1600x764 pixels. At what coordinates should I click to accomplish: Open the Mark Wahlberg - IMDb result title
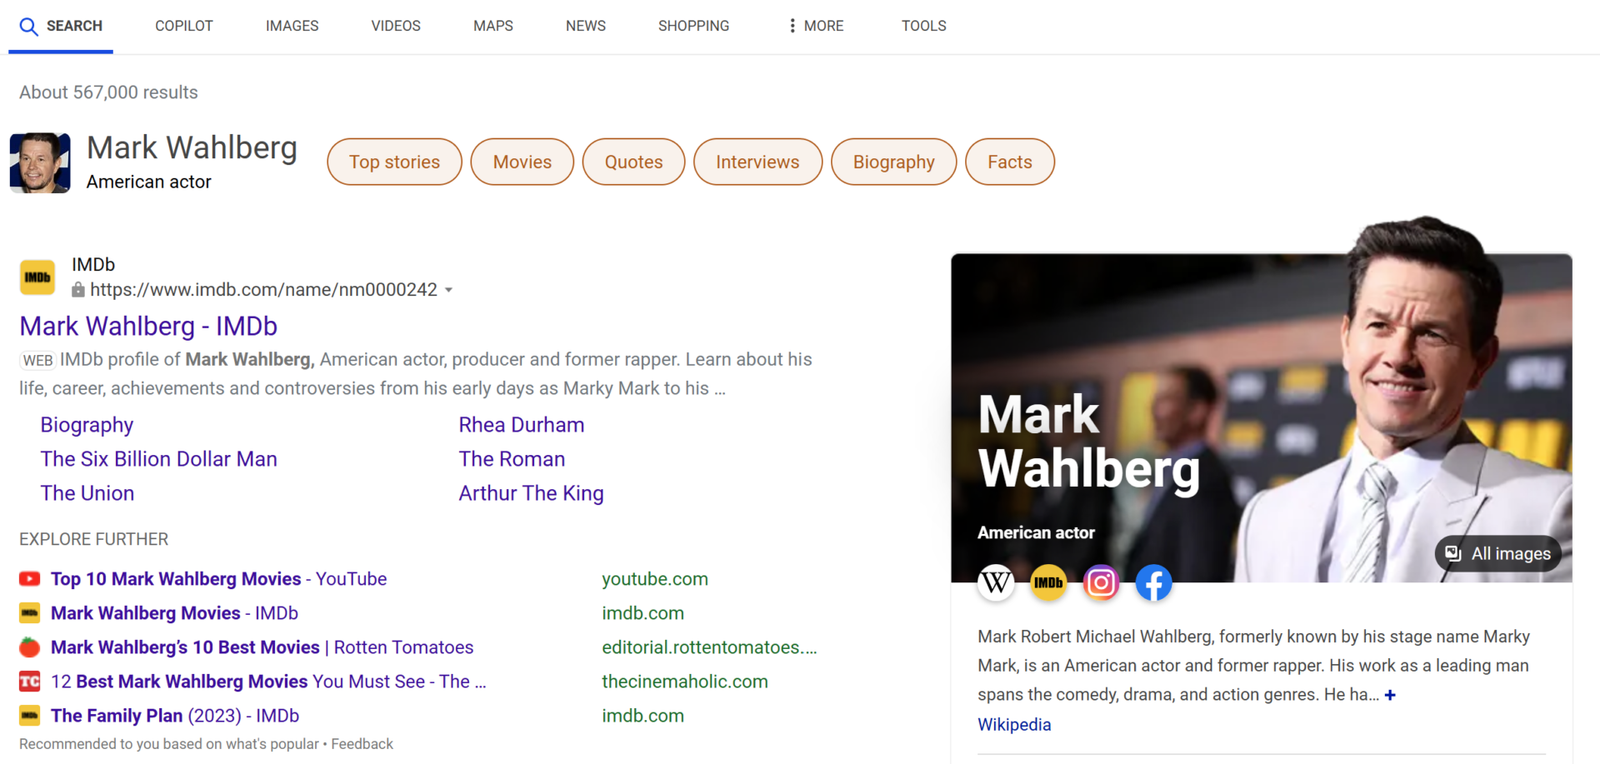(x=148, y=326)
